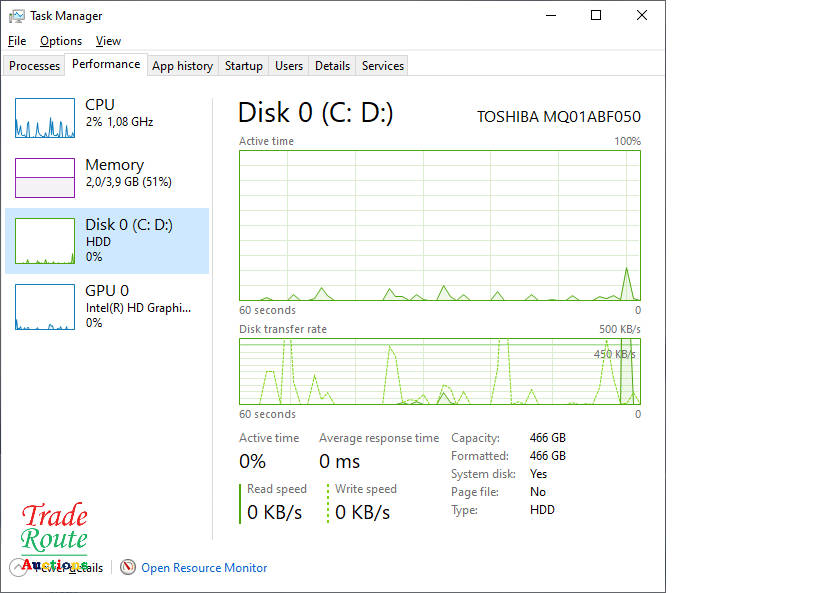Screen dimensions: 819x593
Task: Open the Users tab
Action: click(x=289, y=66)
